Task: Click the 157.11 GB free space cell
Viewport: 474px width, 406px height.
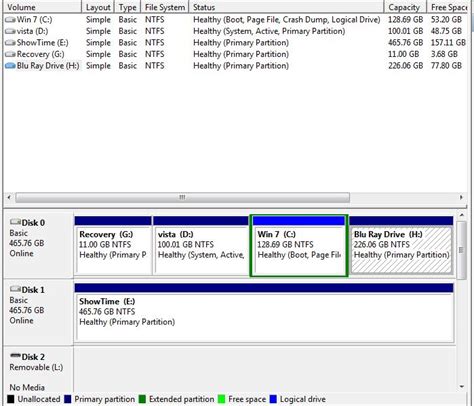Action: 448,43
